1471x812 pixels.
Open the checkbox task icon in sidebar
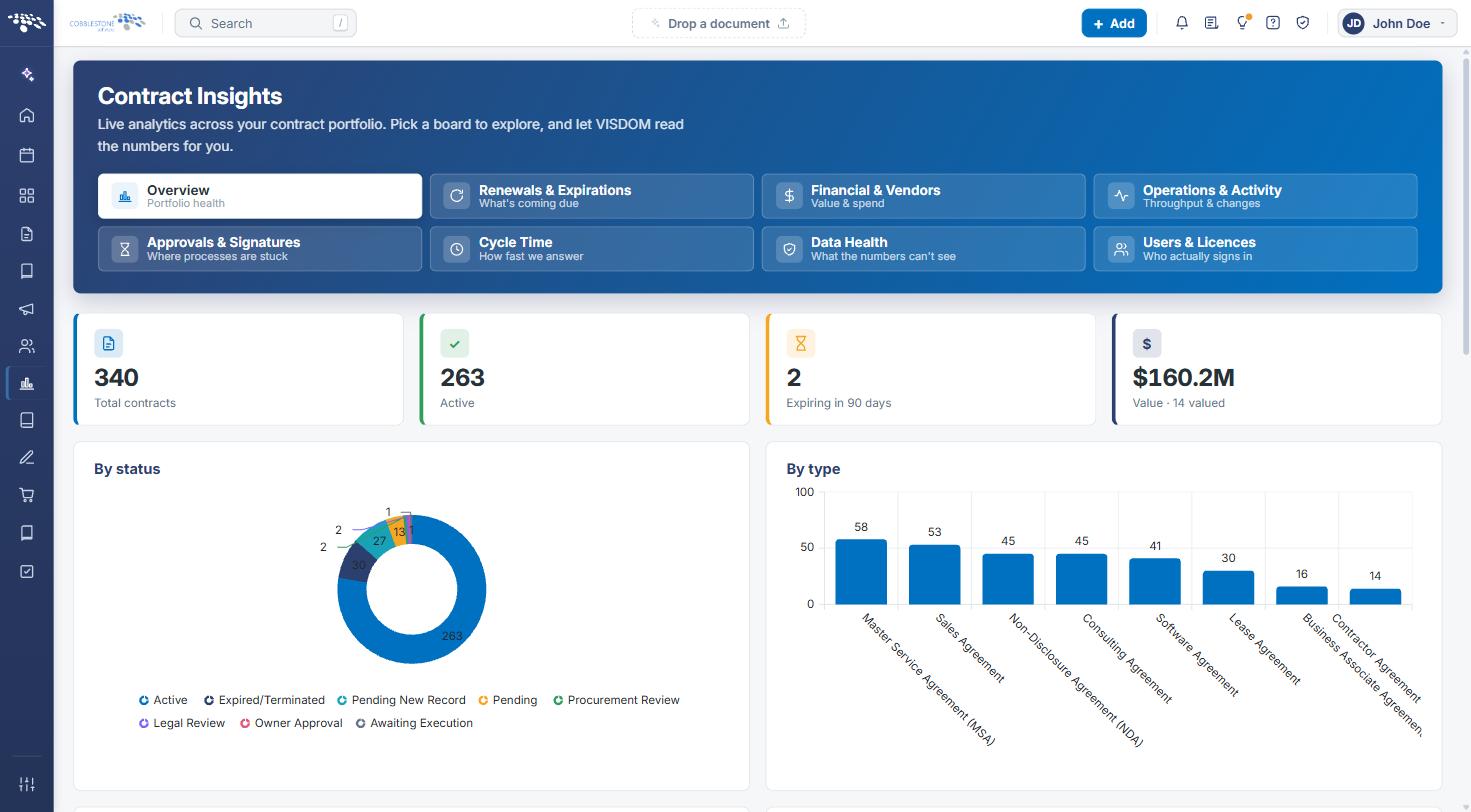coord(27,571)
